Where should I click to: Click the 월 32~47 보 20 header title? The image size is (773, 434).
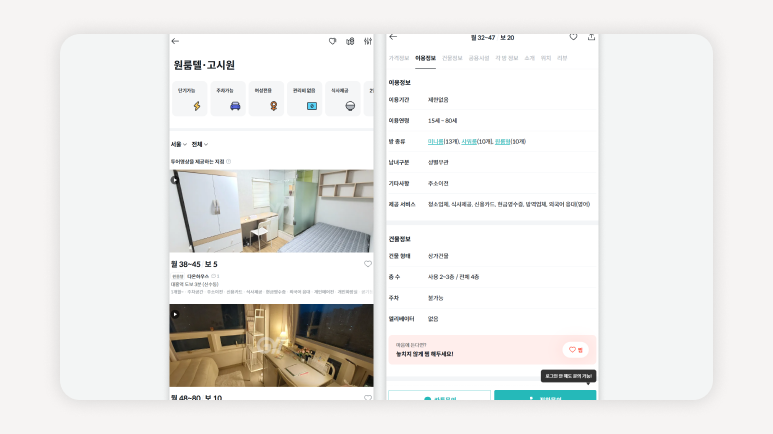pyautogui.click(x=492, y=37)
